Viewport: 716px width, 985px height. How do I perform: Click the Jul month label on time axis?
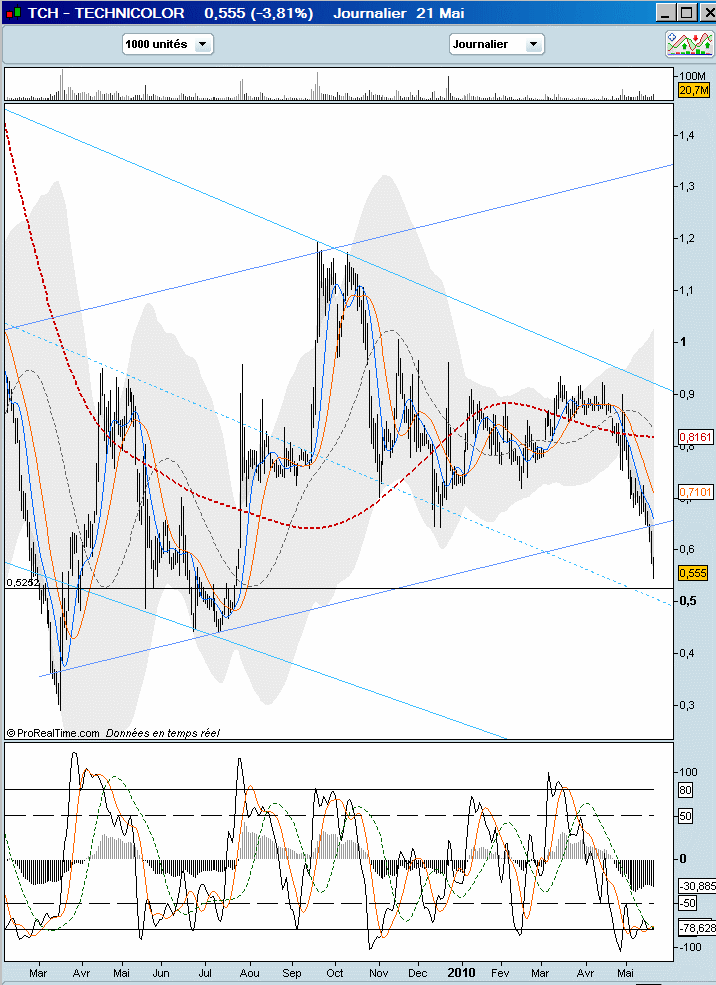tap(205, 973)
